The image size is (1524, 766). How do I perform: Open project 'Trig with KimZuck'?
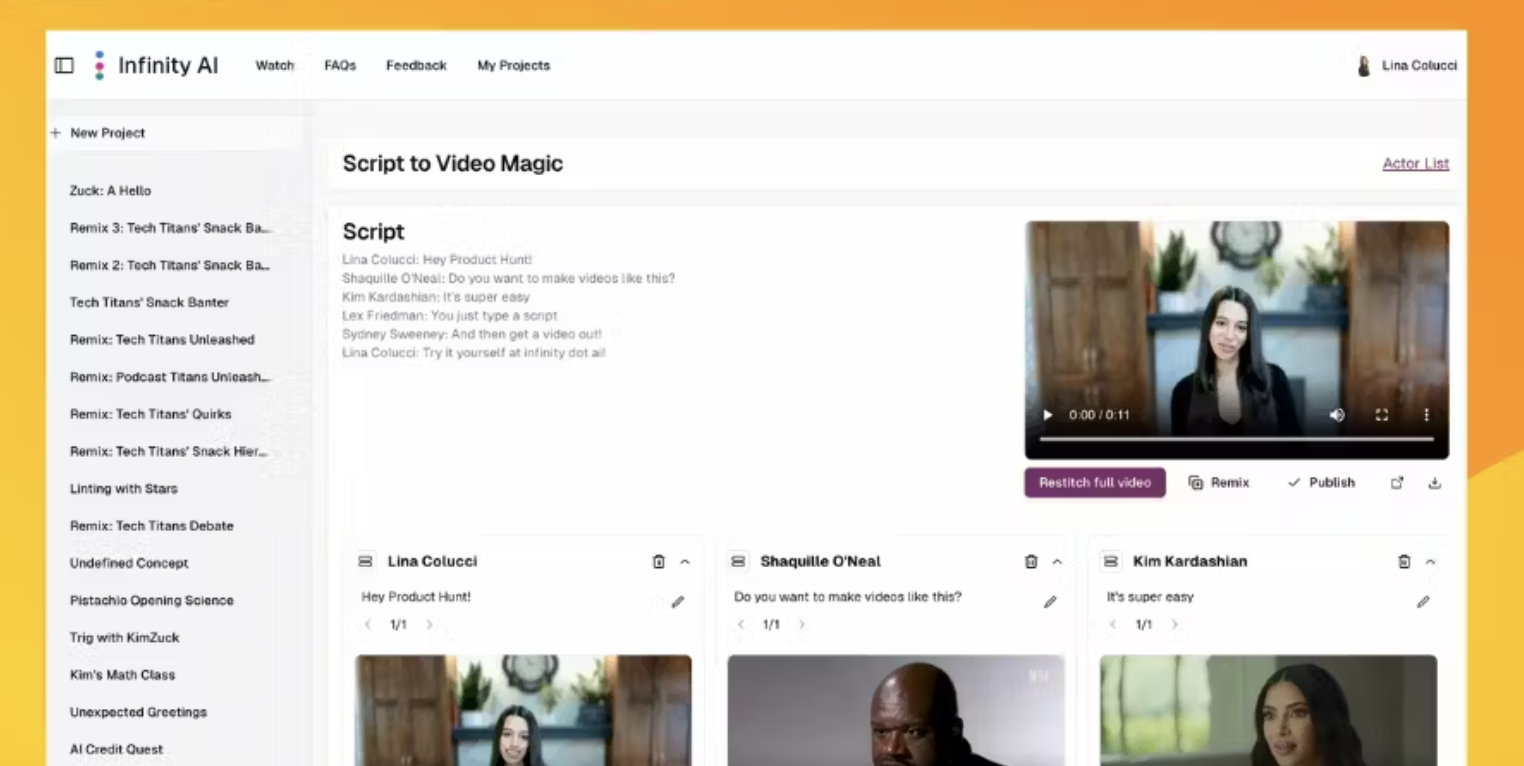coord(124,638)
